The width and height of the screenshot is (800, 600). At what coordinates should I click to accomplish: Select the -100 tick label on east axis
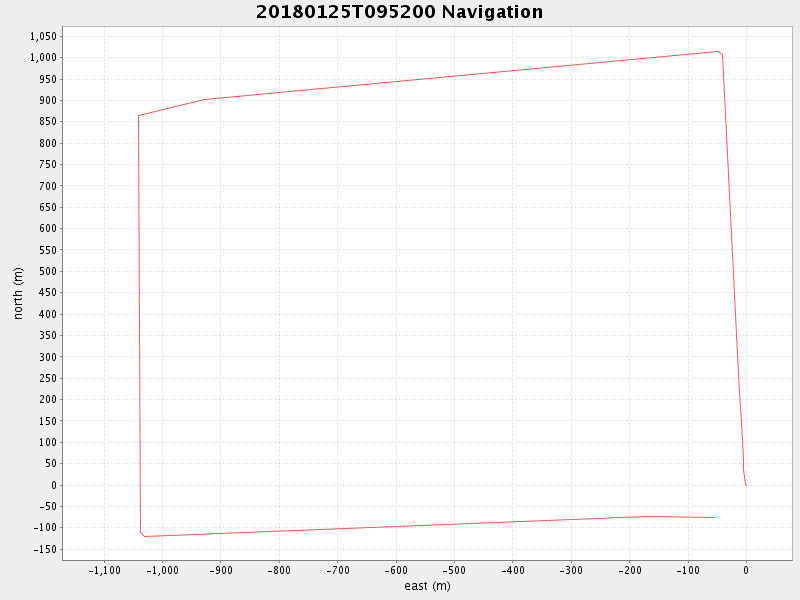pyautogui.click(x=687, y=570)
